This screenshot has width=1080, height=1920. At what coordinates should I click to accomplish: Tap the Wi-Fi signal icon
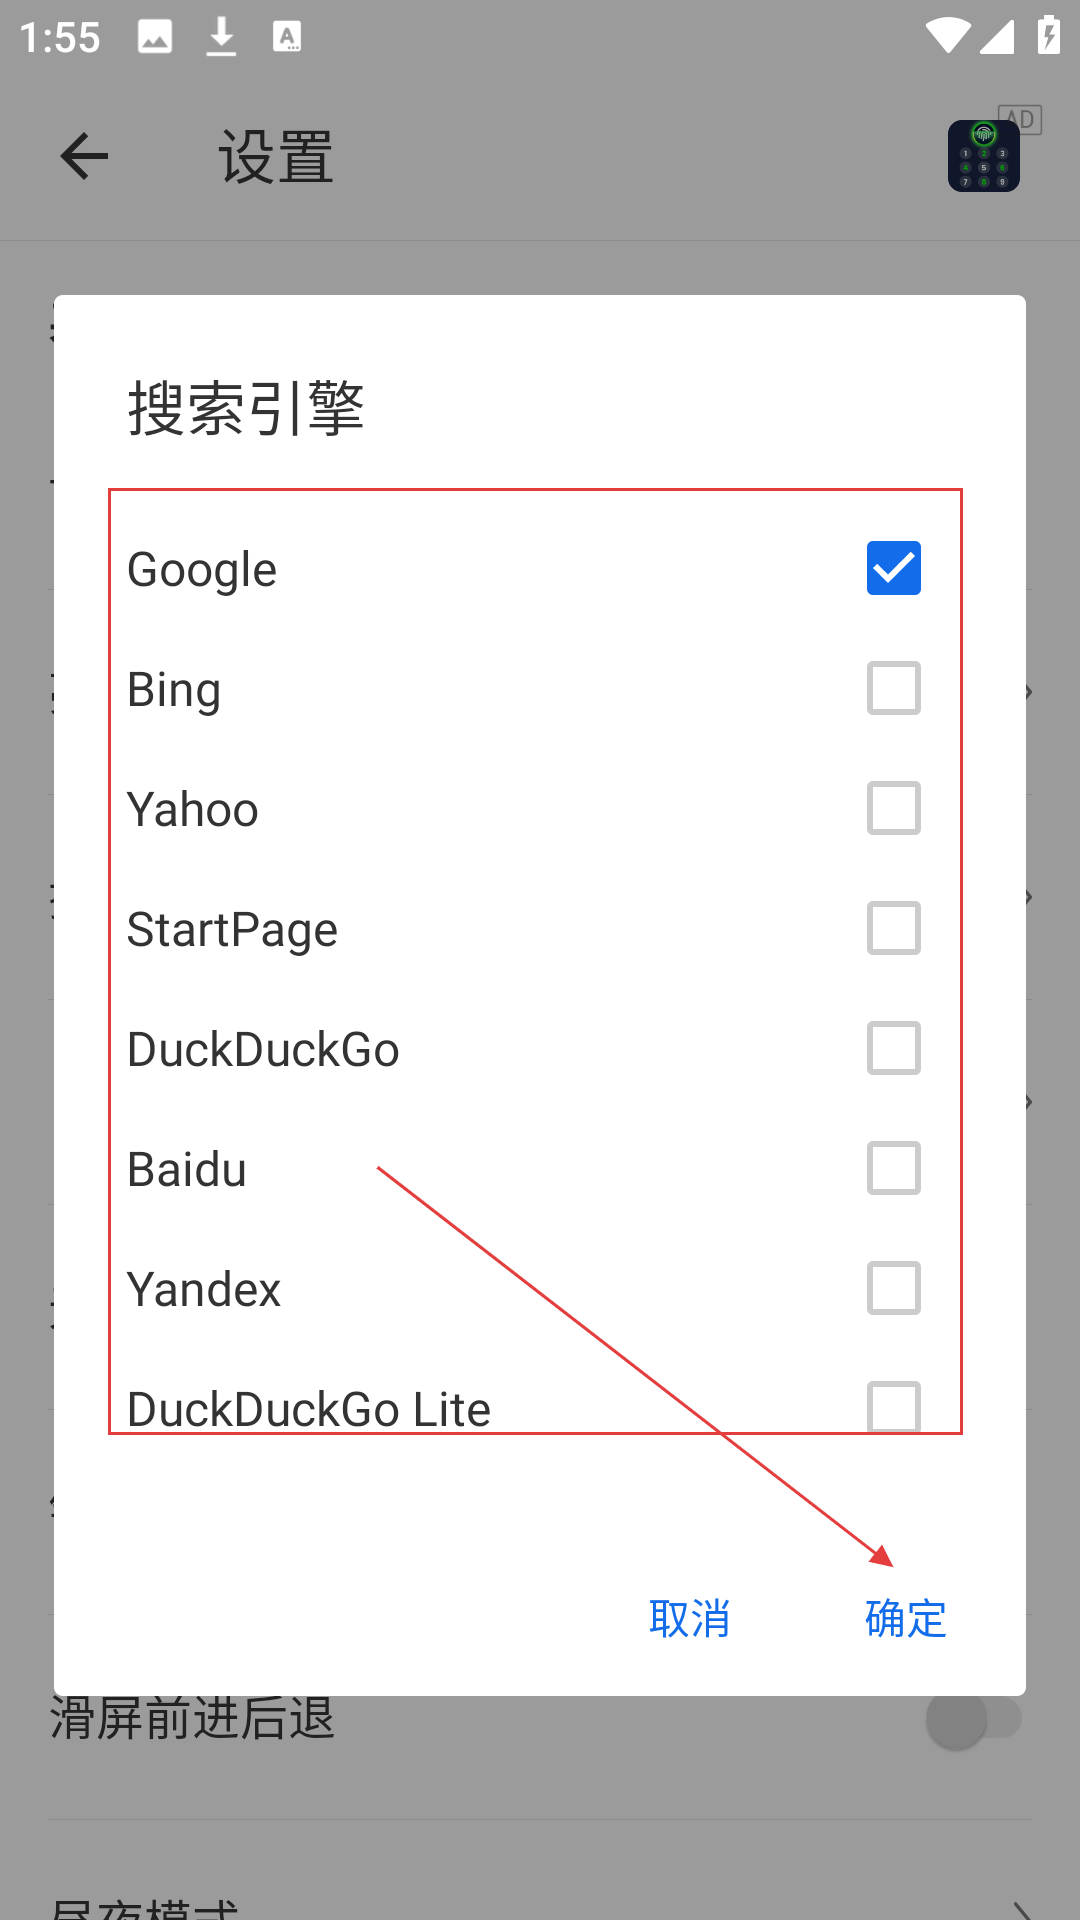tap(946, 36)
